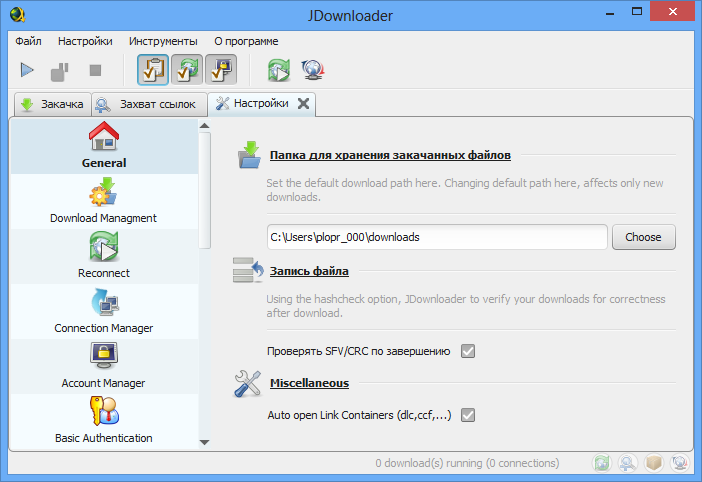Switch to the Захват ссылок tab
The image size is (702, 482).
coord(150,104)
